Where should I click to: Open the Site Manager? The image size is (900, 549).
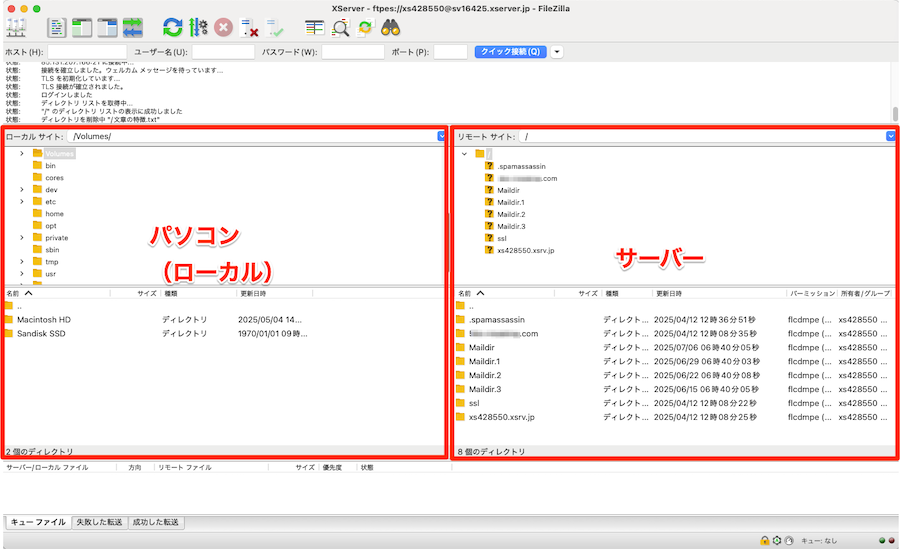tap(15, 28)
